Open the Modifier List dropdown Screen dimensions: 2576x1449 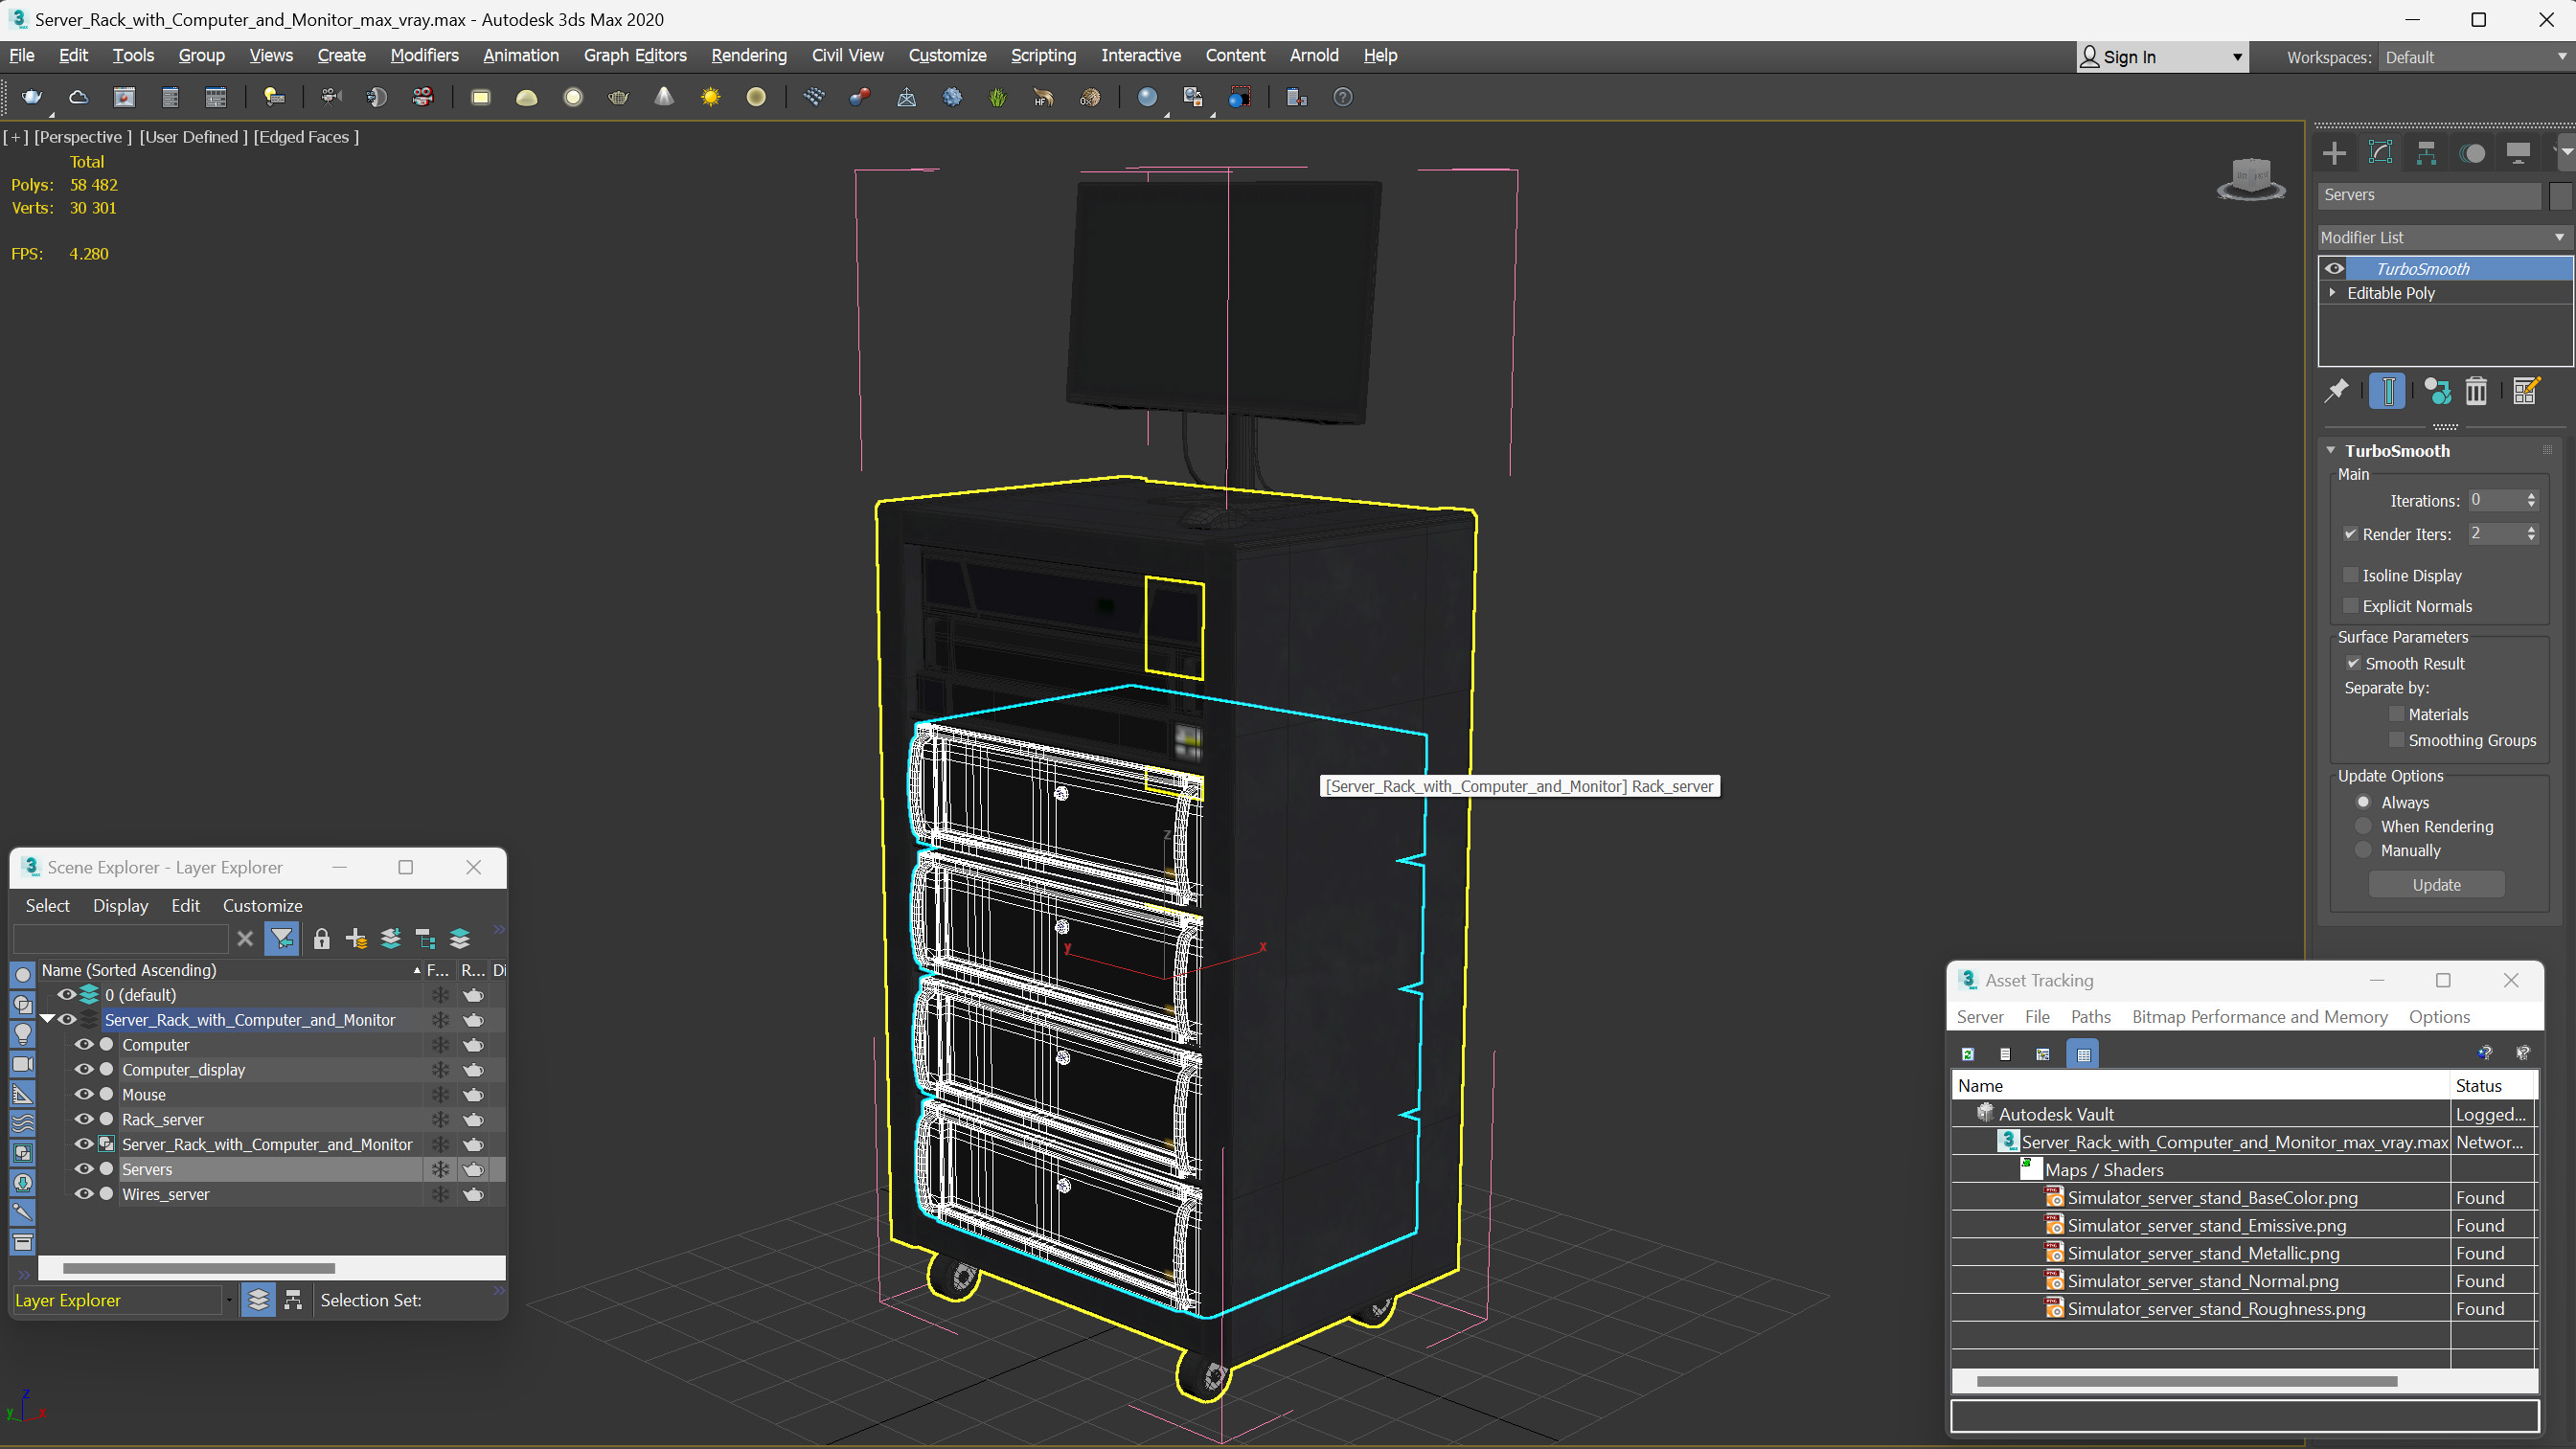[x=2443, y=237]
